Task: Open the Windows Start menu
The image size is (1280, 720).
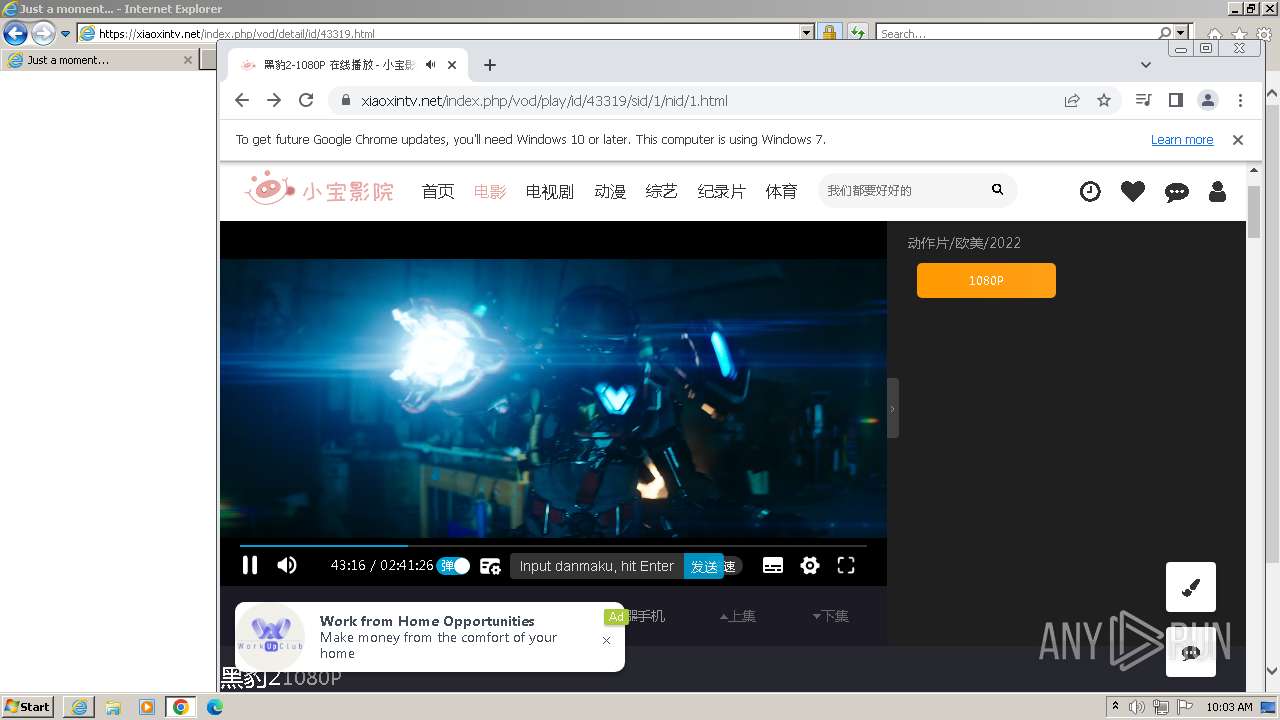Action: [x=27, y=706]
